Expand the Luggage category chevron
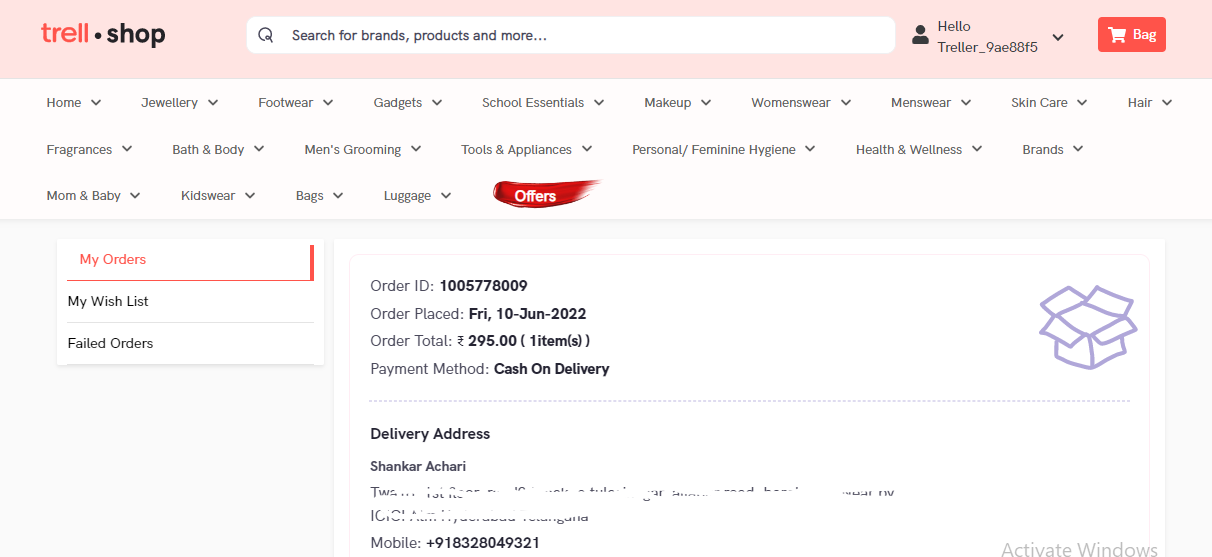The width and height of the screenshot is (1212, 557). 446,196
